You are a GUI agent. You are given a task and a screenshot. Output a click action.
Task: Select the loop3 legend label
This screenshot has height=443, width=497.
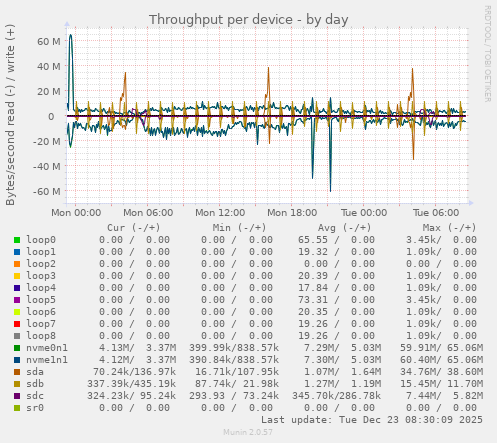click(x=41, y=276)
